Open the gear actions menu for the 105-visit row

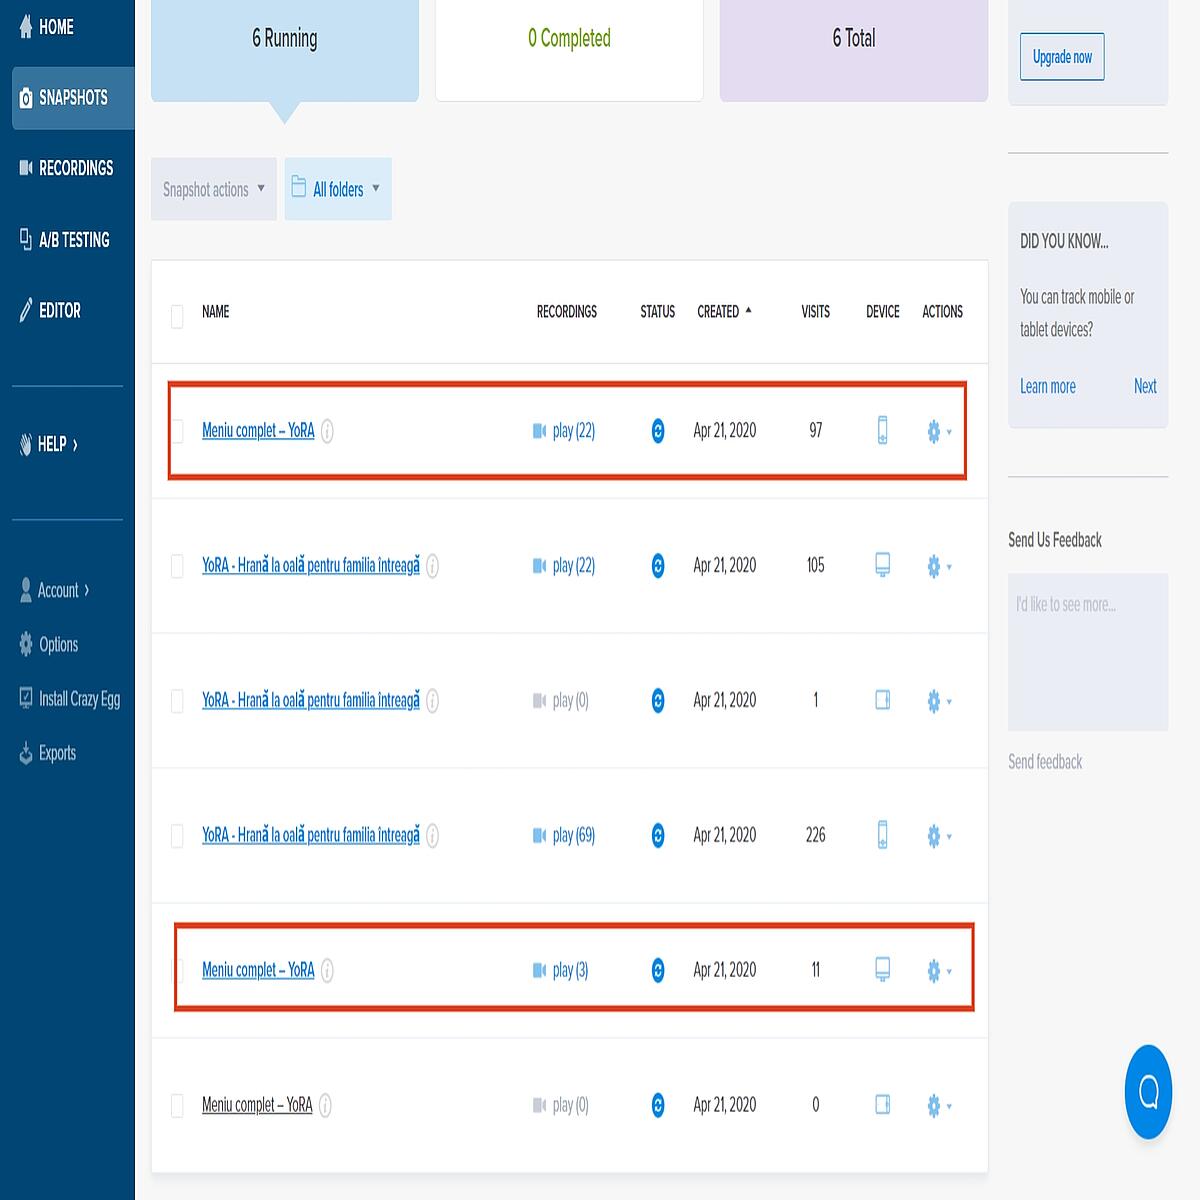(938, 566)
